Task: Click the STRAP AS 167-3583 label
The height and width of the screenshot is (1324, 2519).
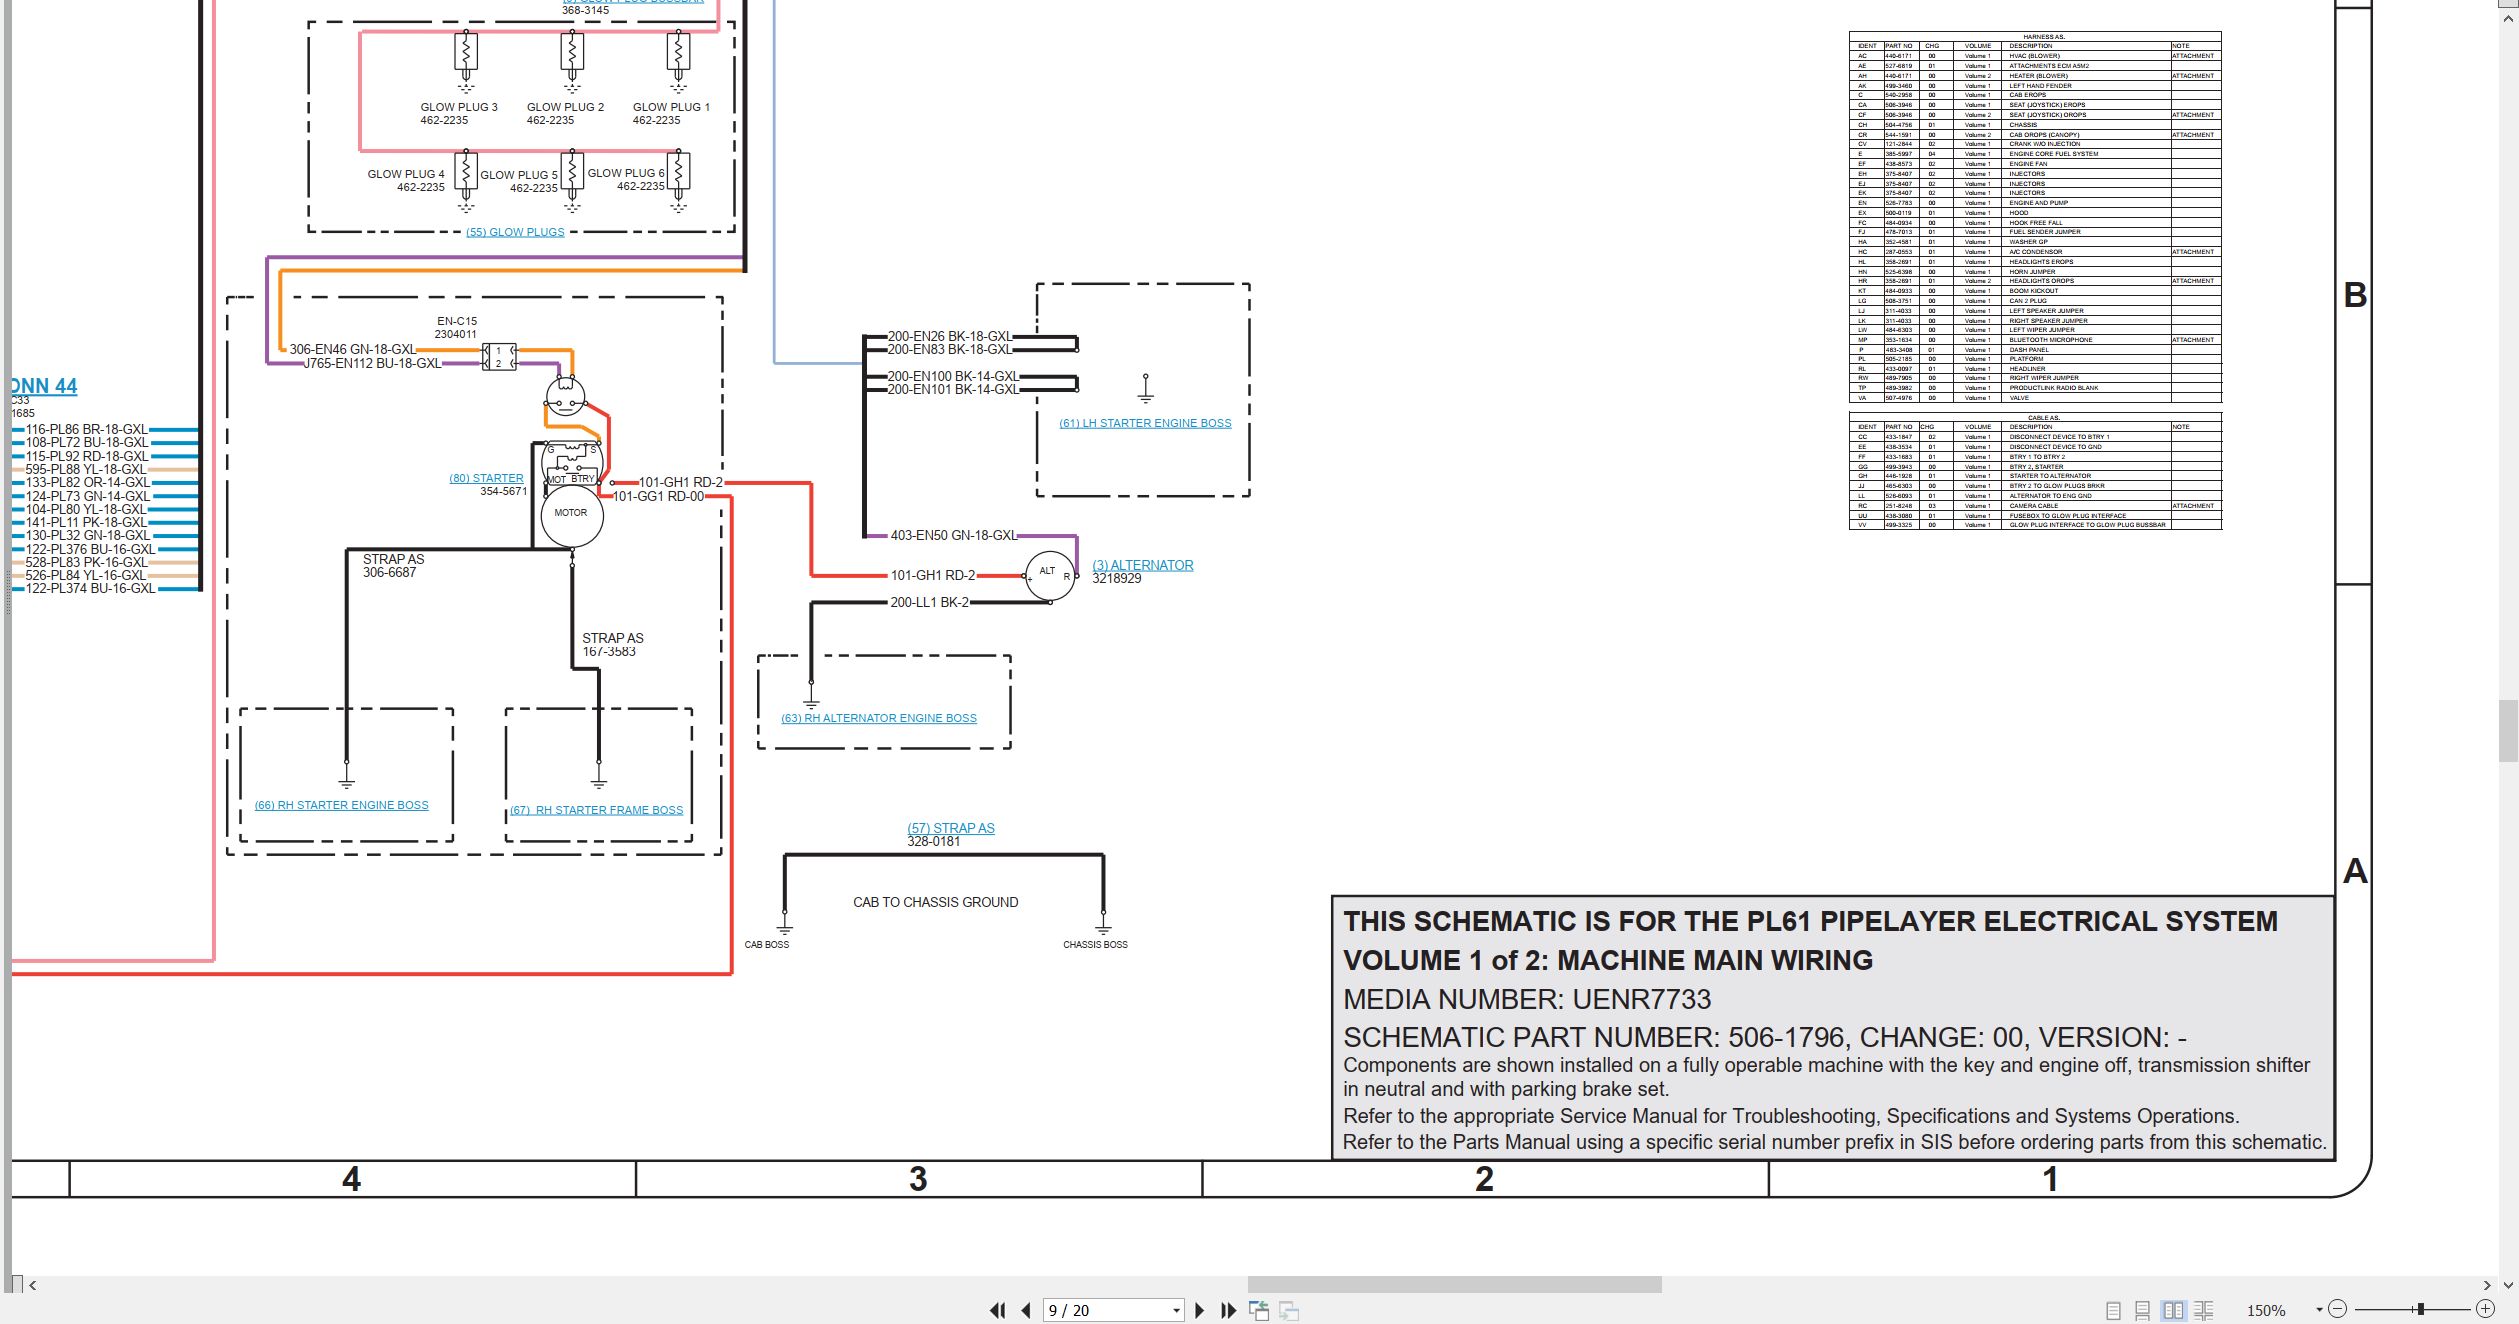Action: pos(612,645)
